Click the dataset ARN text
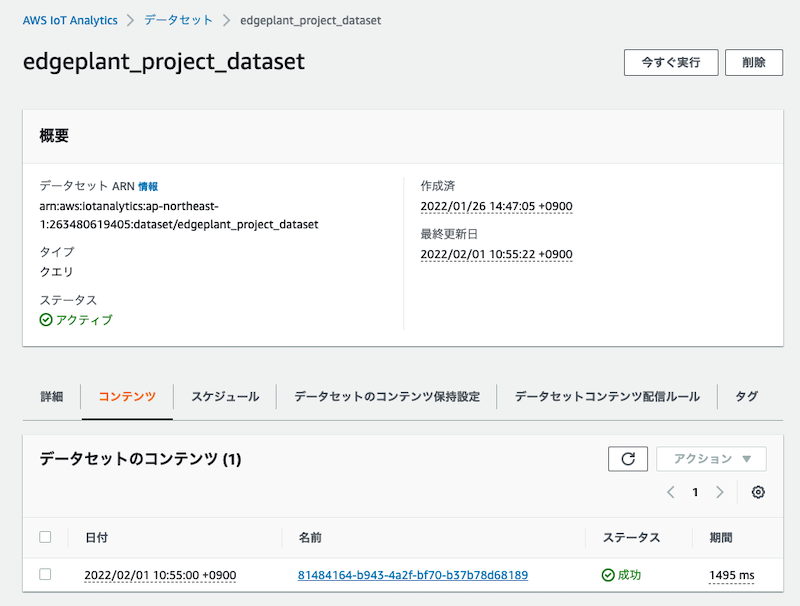This screenshot has width=800, height=606. pos(179,215)
